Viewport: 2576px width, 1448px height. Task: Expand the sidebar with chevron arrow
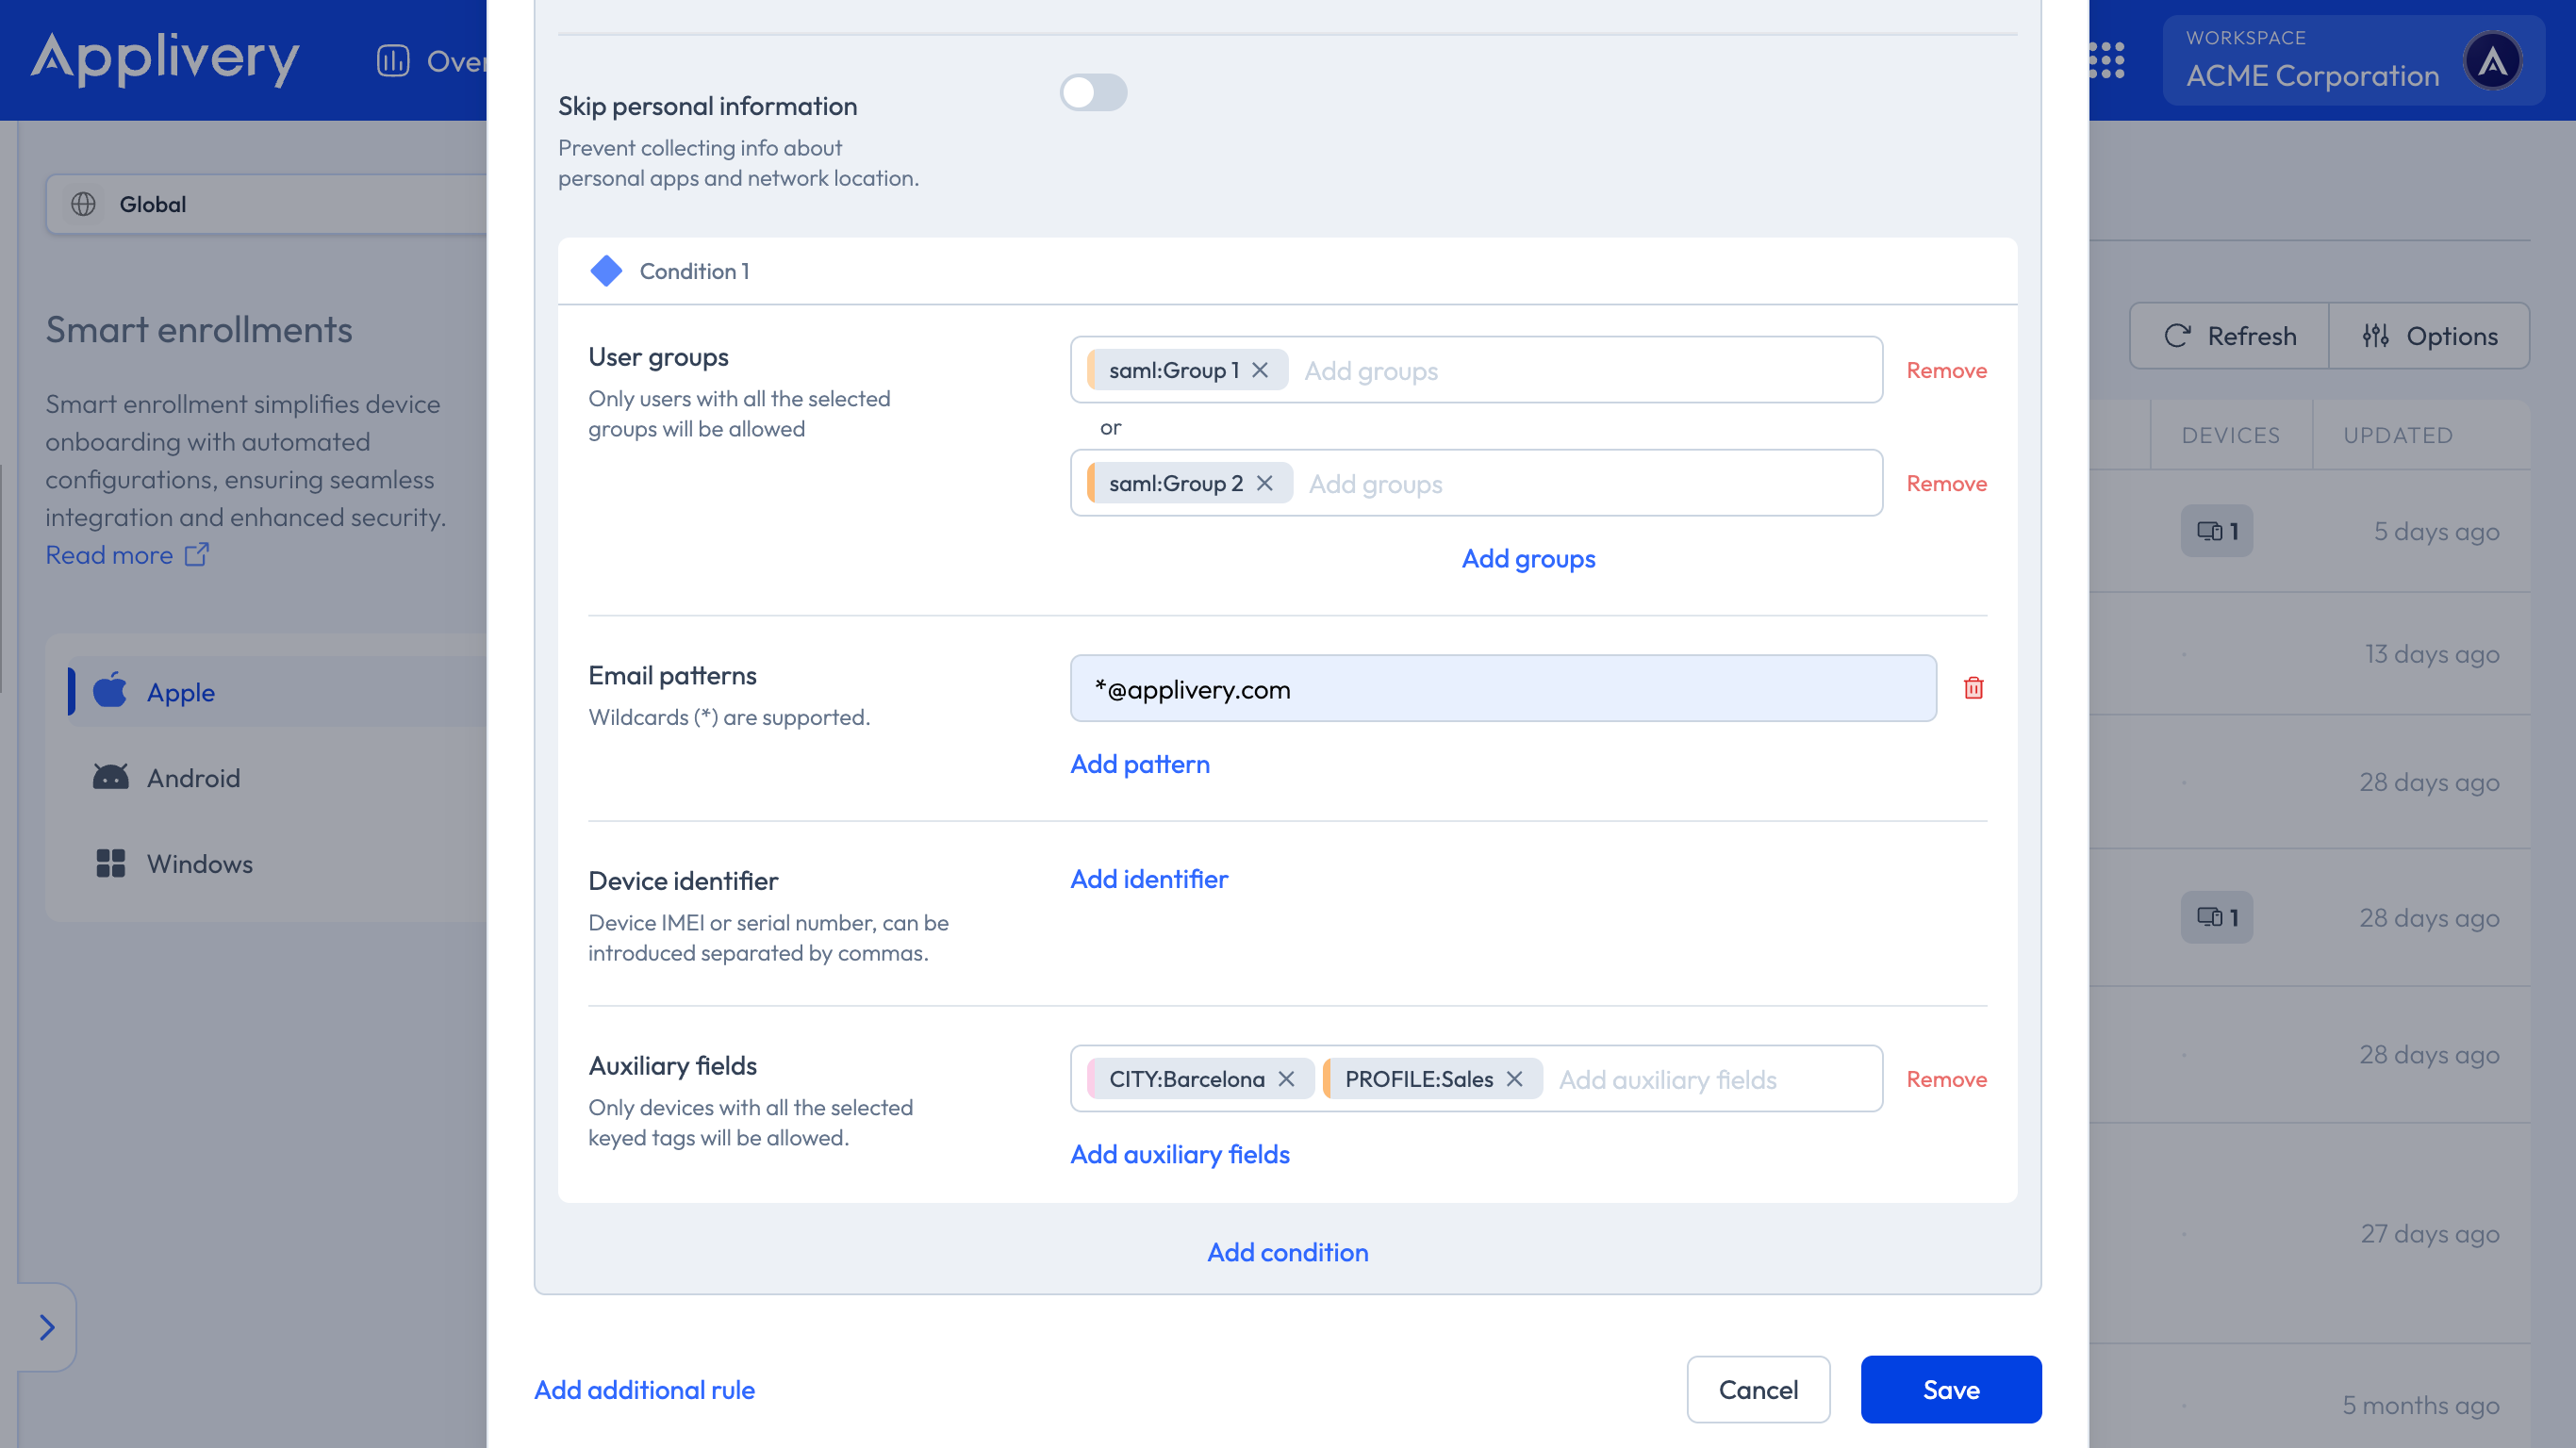[x=46, y=1327]
